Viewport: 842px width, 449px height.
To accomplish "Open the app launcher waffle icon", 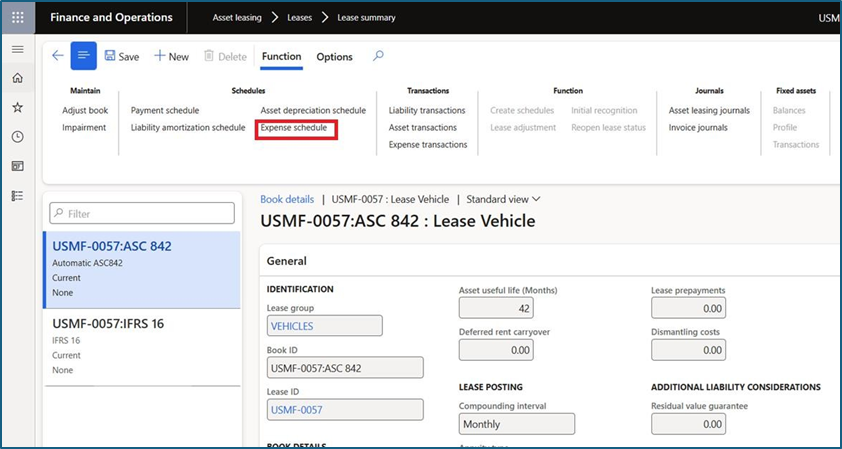I will click(17, 17).
